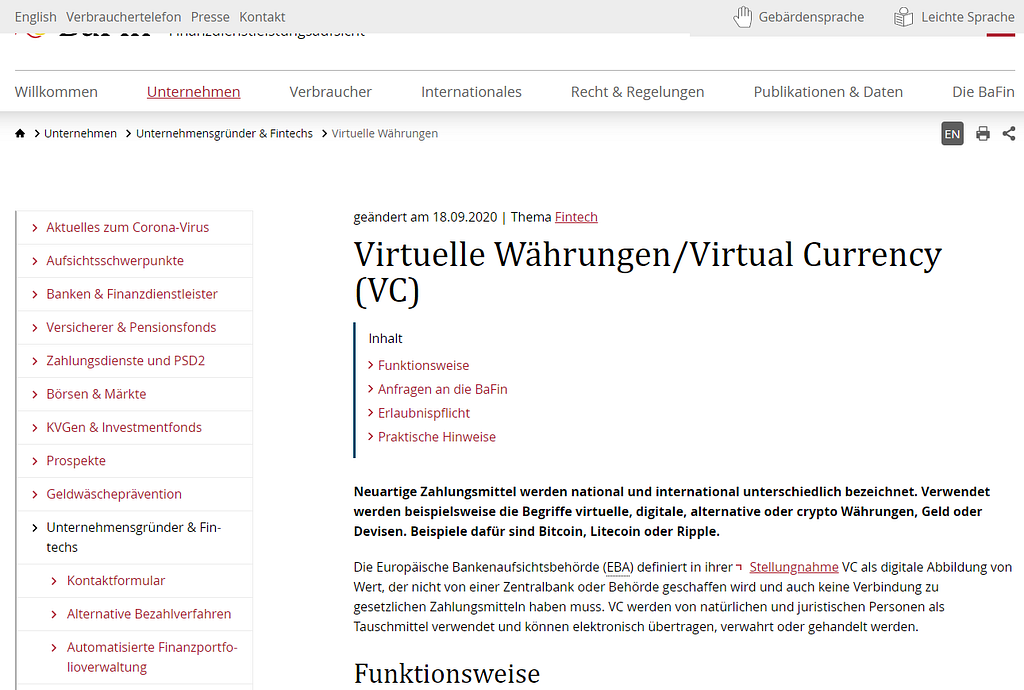Click chevron beside Prospekte

35,461
